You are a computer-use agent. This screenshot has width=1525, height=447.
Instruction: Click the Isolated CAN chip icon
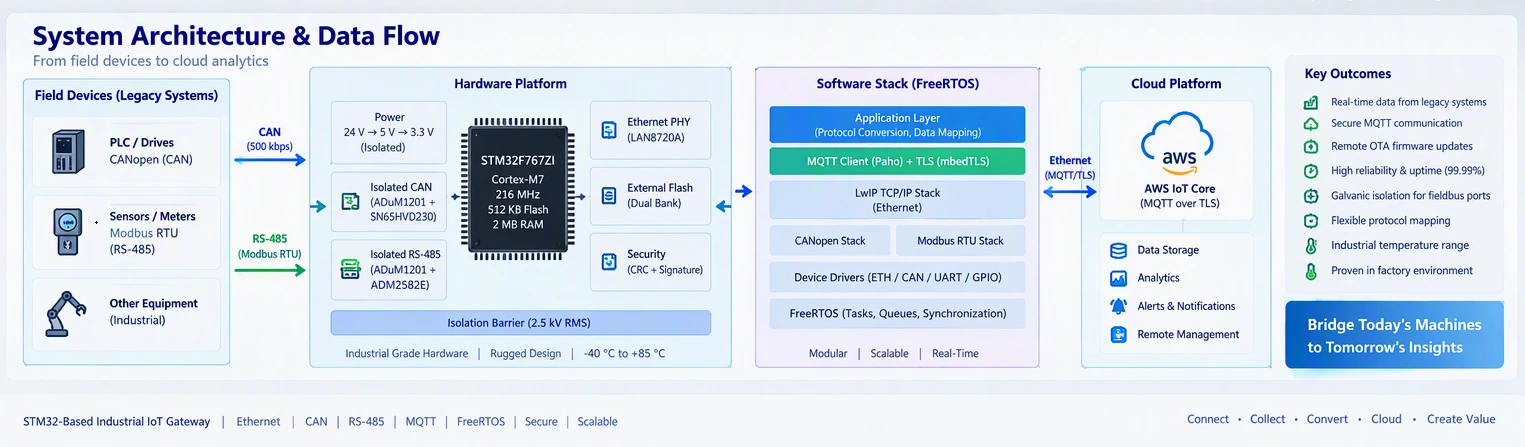(x=351, y=203)
